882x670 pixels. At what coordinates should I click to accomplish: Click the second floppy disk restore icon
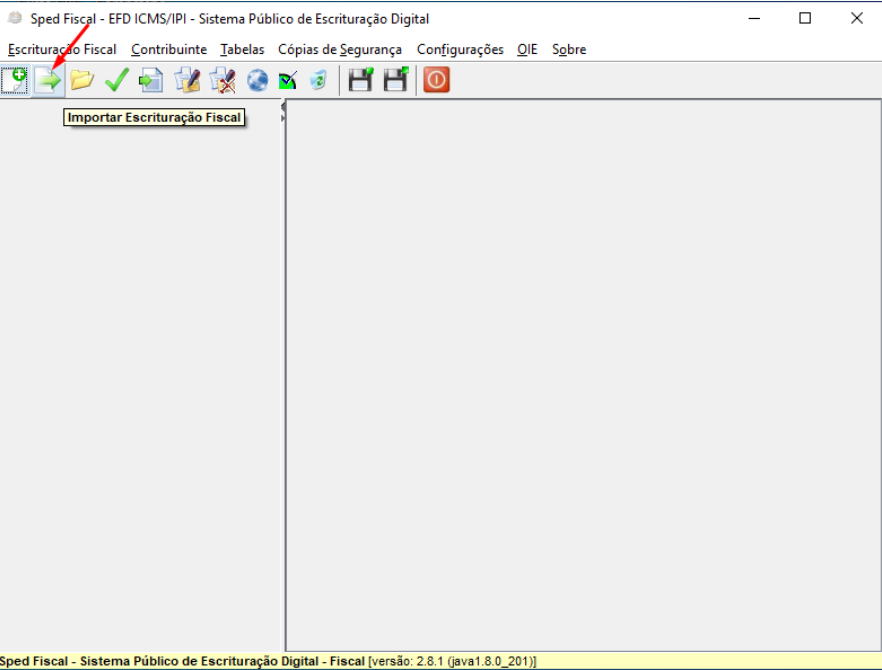tap(396, 80)
